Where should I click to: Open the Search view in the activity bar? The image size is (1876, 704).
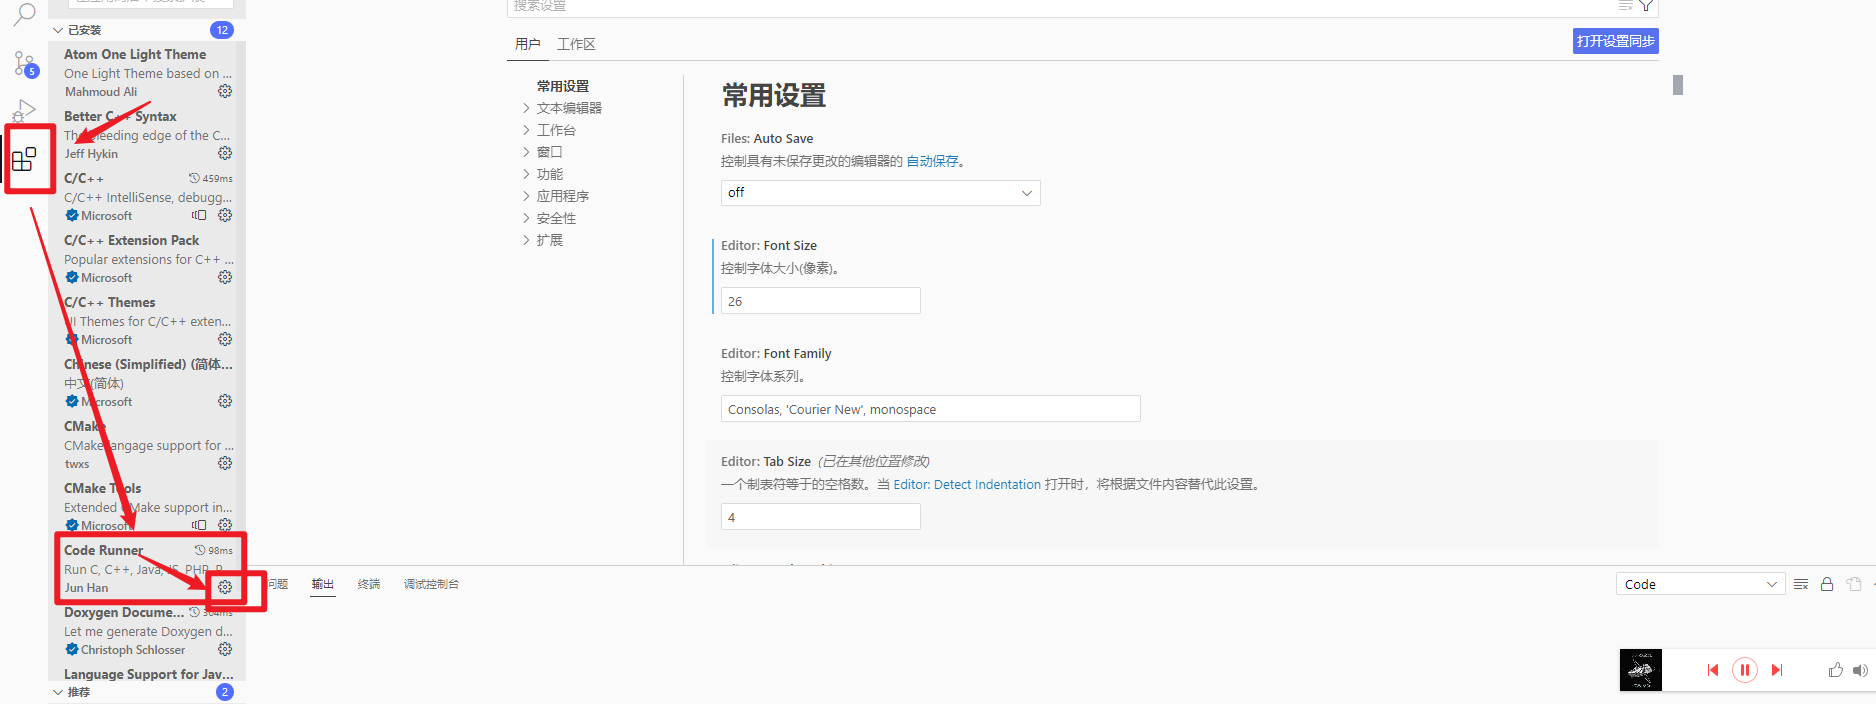[x=24, y=14]
